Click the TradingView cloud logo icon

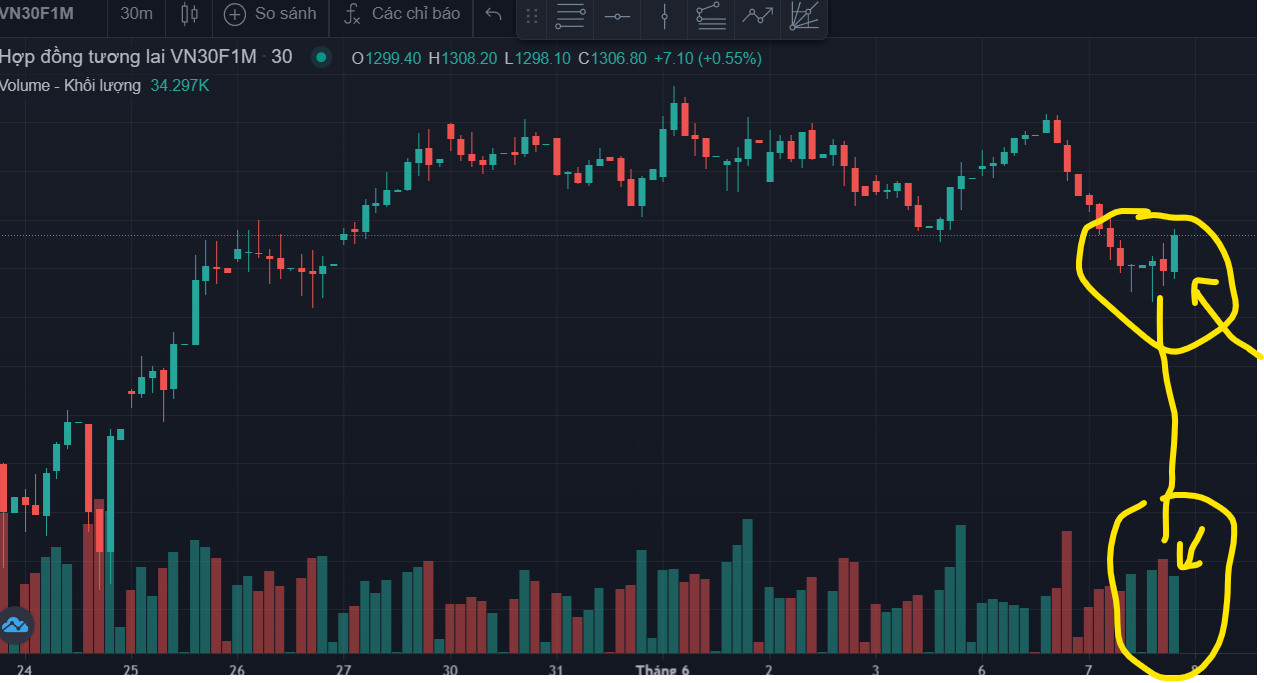(x=16, y=626)
